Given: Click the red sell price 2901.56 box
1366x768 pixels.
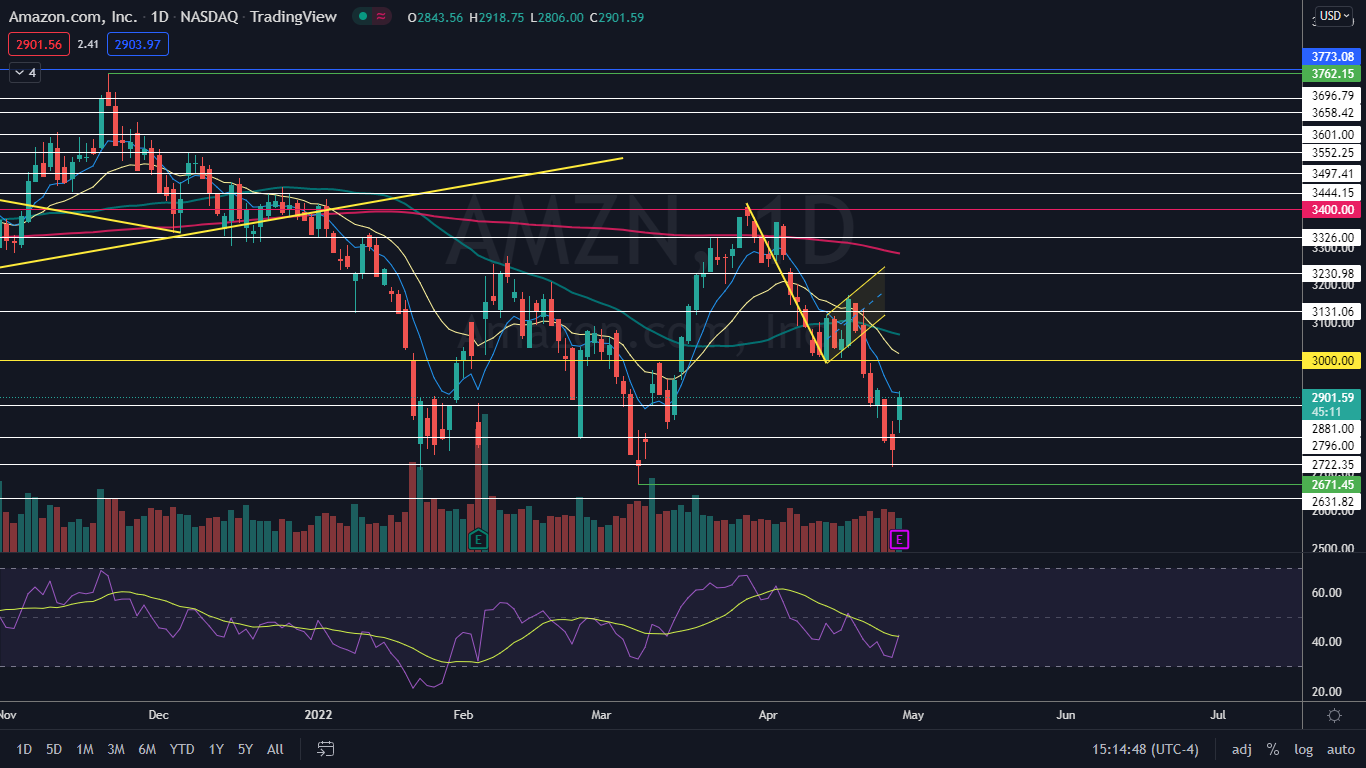Looking at the screenshot, I should pyautogui.click(x=38, y=44).
